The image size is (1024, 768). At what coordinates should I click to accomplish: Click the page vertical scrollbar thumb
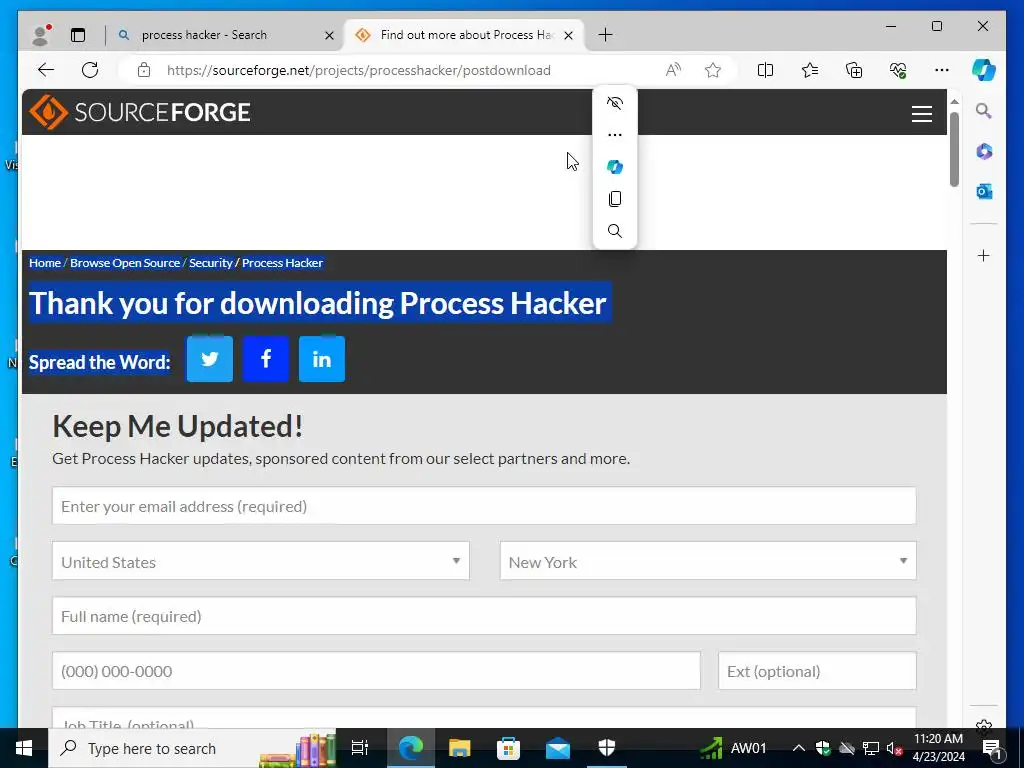[954, 150]
